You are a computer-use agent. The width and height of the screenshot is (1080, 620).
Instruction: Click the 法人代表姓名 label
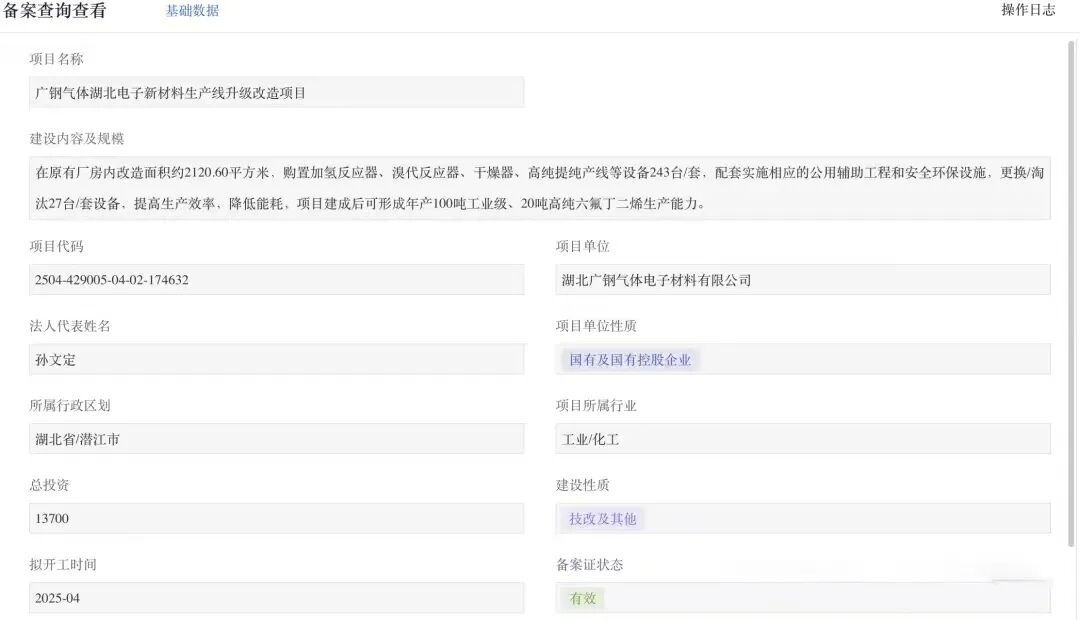click(x=70, y=326)
